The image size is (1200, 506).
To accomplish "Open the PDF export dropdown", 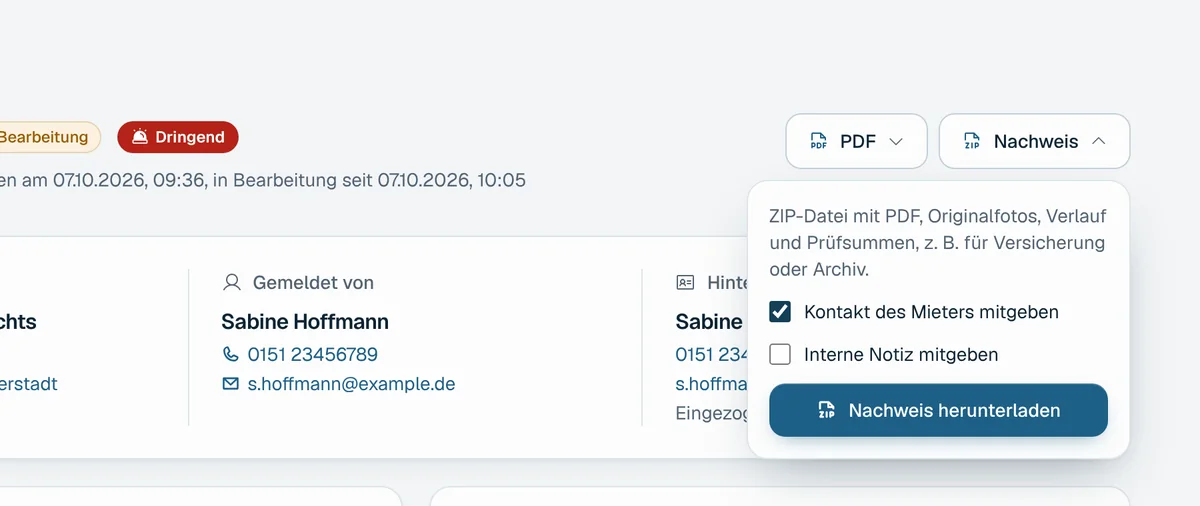I will click(x=856, y=141).
